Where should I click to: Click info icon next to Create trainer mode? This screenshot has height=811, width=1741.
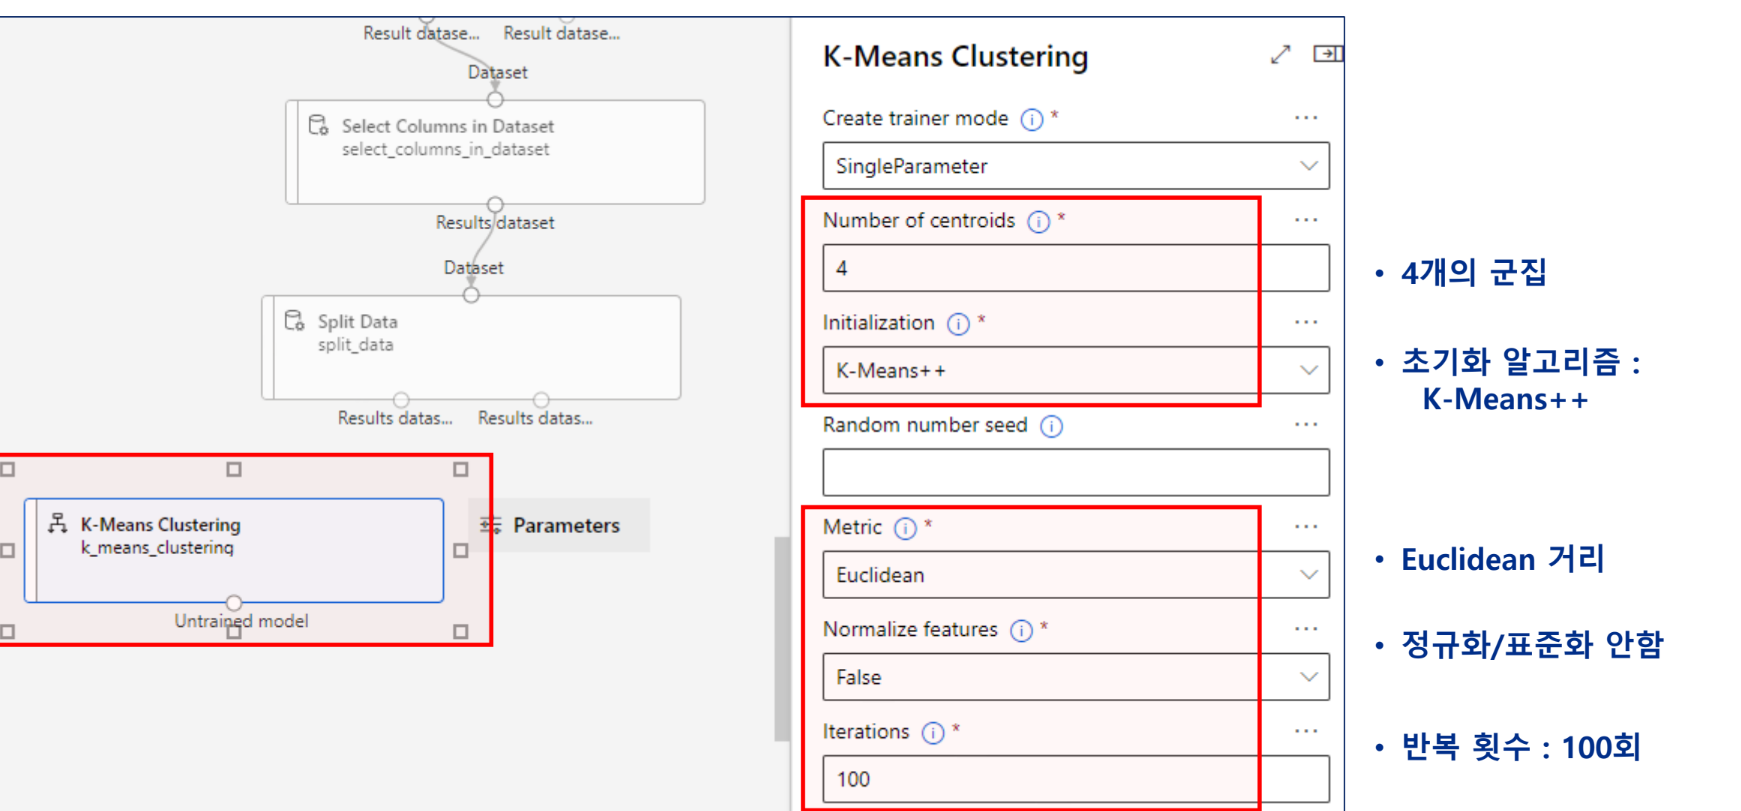1031,120
